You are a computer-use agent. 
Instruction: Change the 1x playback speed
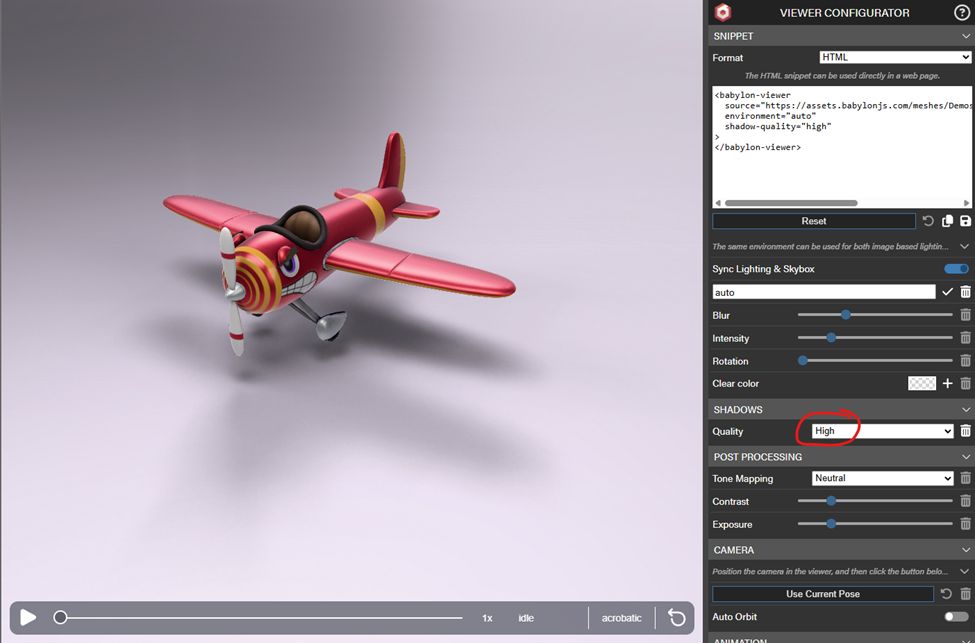tap(487, 618)
